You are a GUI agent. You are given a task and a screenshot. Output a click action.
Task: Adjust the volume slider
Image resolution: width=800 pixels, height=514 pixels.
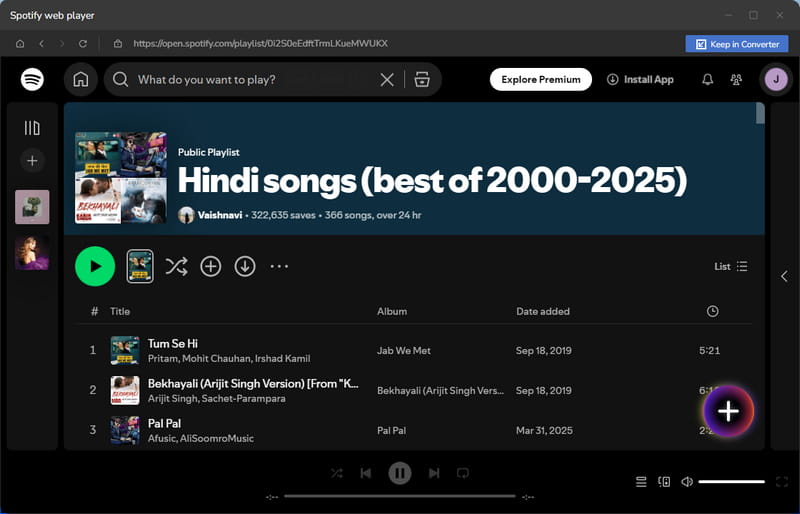pos(732,481)
